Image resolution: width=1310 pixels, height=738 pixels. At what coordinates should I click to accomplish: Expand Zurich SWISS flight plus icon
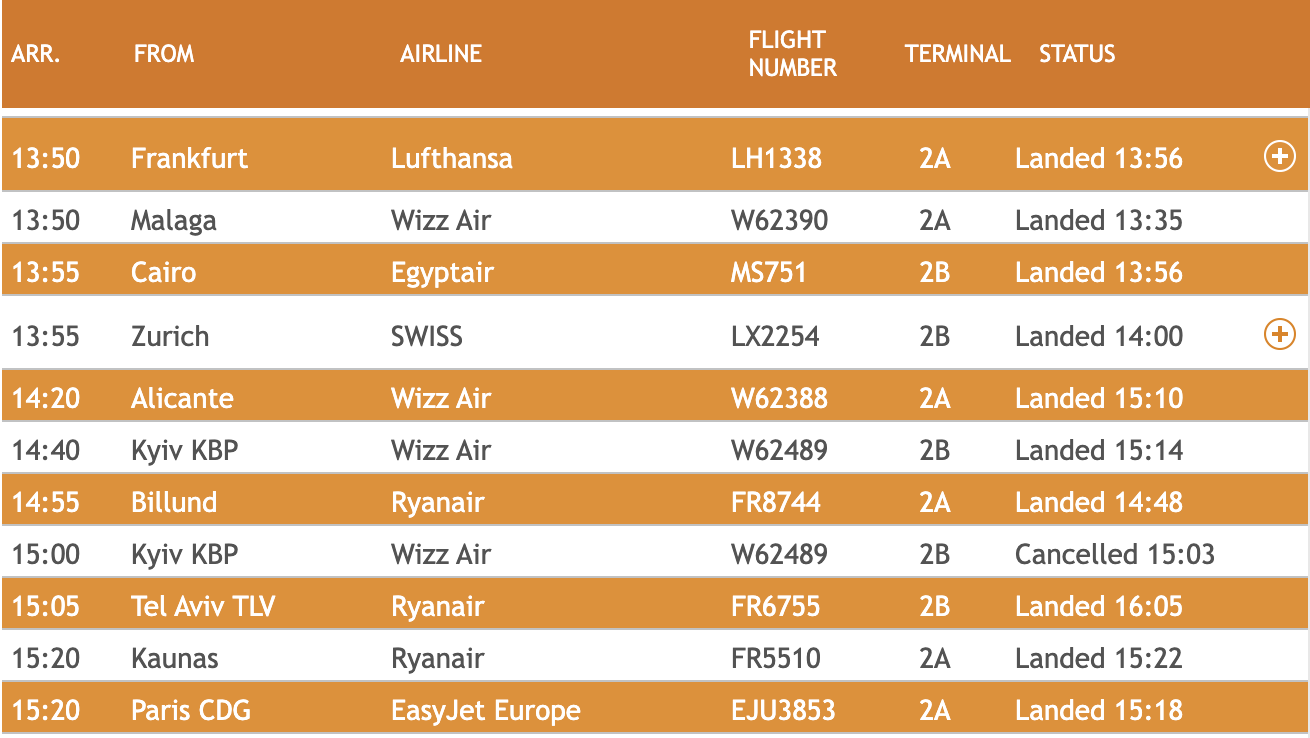[x=1280, y=334]
